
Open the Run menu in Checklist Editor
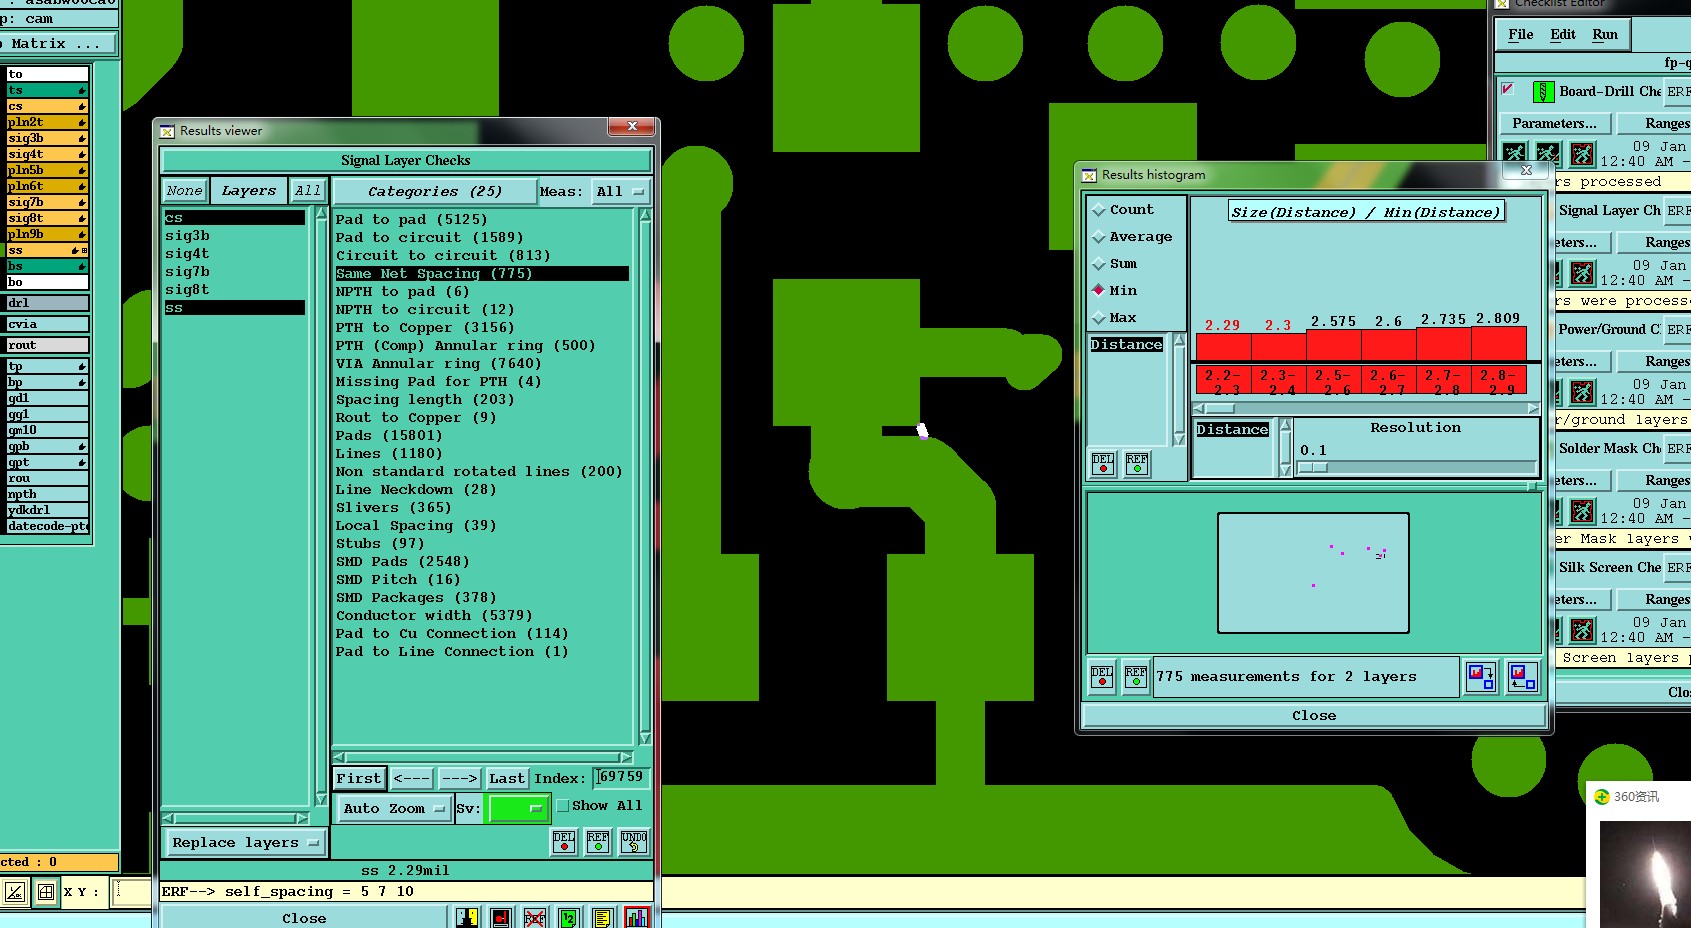tap(1605, 34)
